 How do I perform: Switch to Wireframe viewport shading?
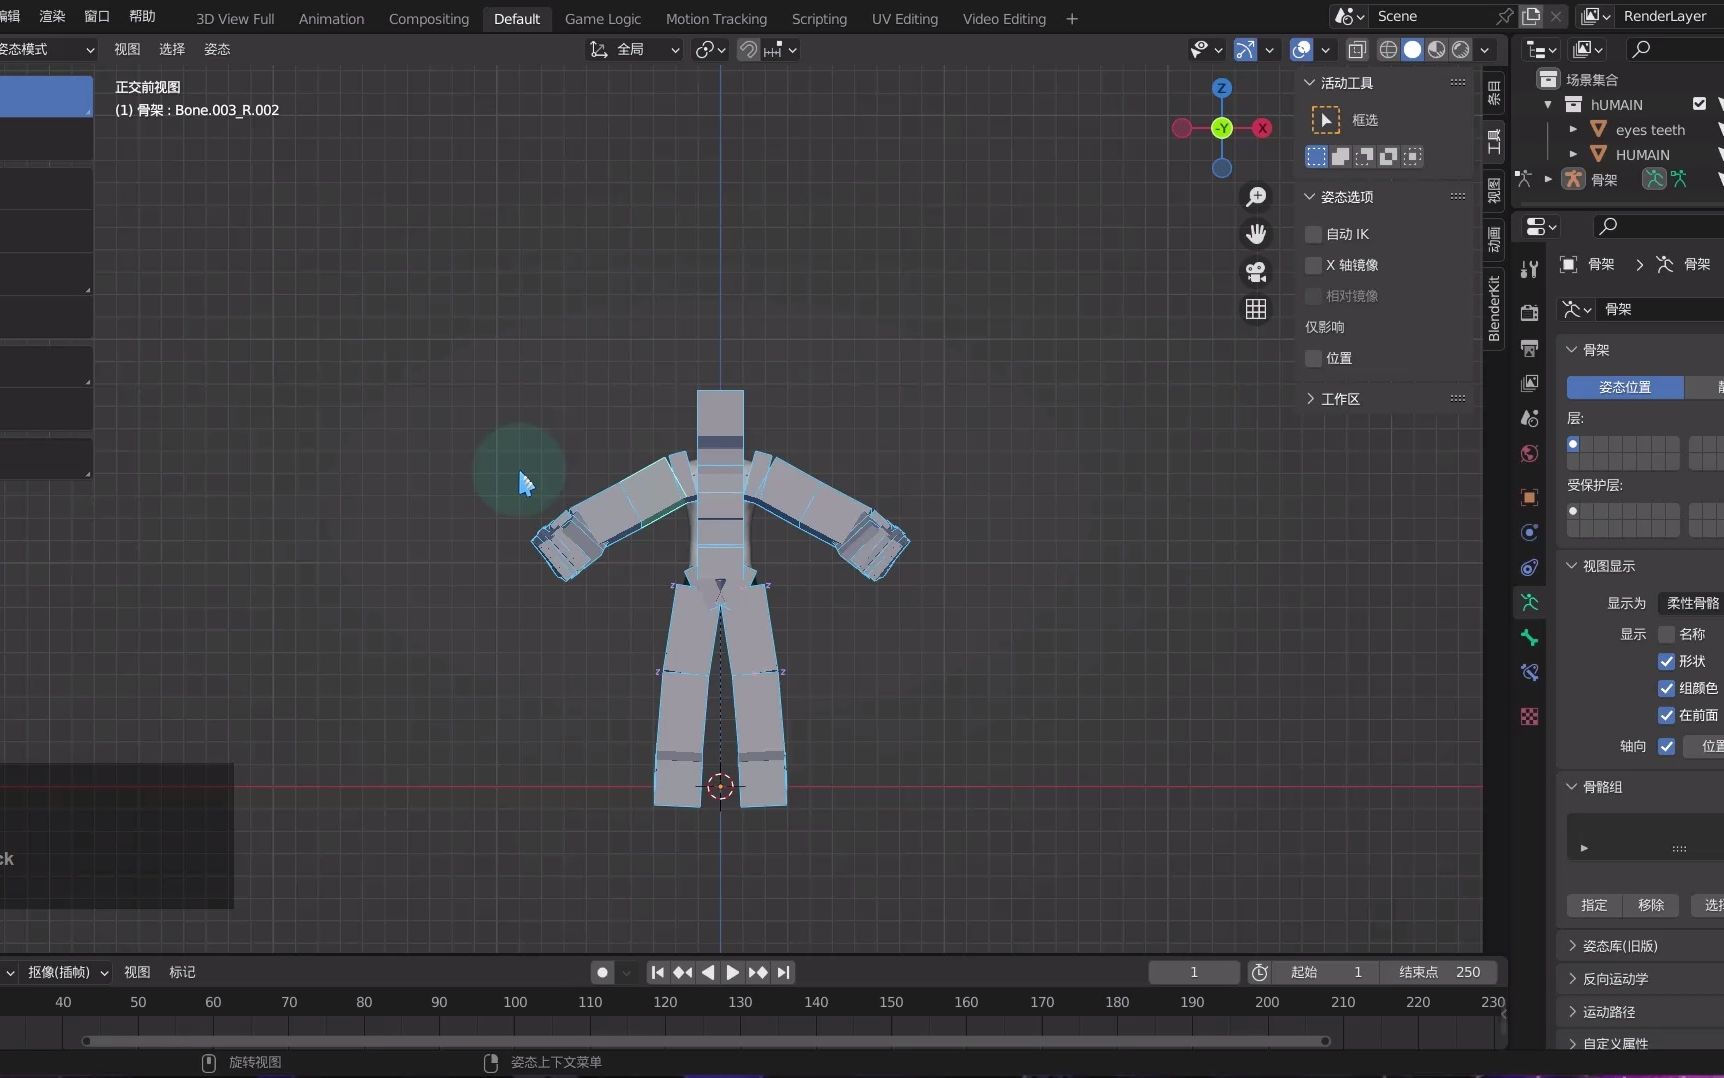[x=1387, y=49]
